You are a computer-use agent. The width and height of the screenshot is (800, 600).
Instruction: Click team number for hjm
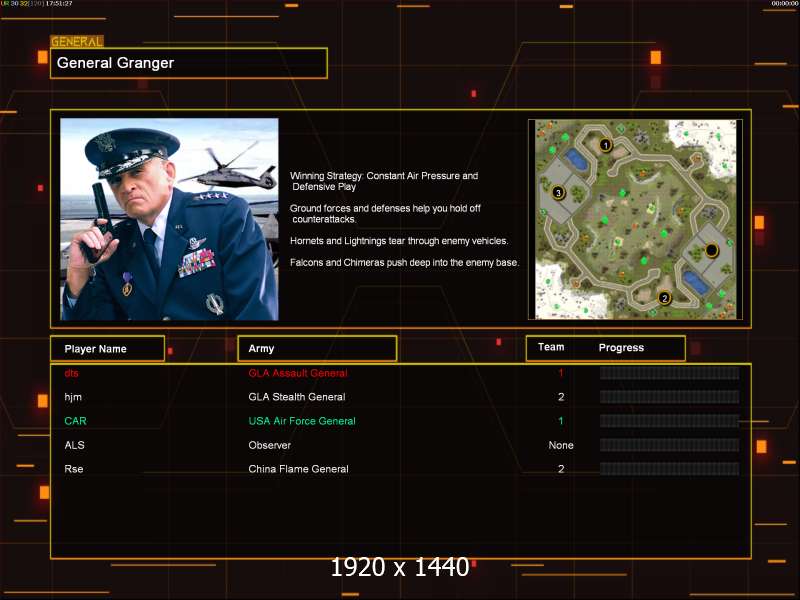pos(561,397)
